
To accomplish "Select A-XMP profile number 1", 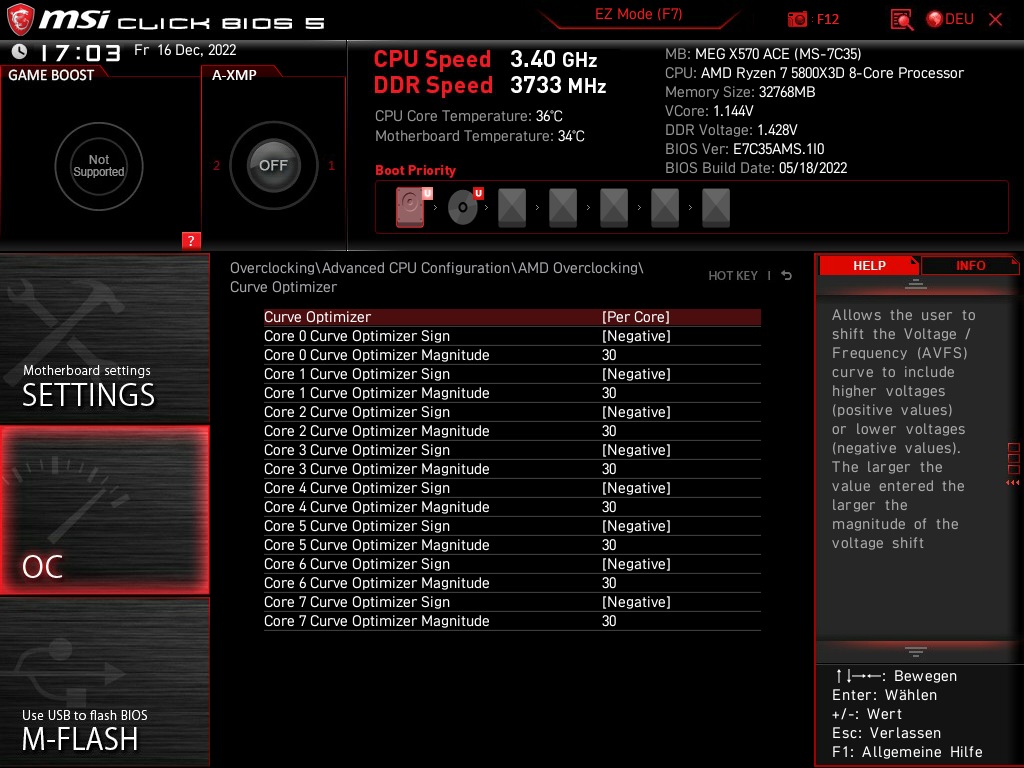I will [x=331, y=166].
